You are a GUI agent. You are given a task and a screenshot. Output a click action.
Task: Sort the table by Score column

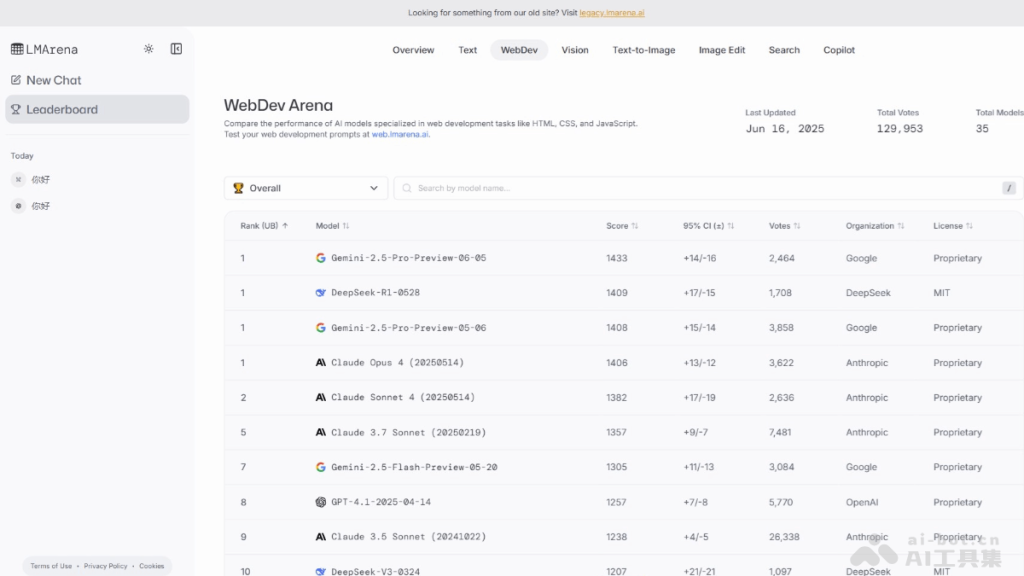[x=622, y=226]
